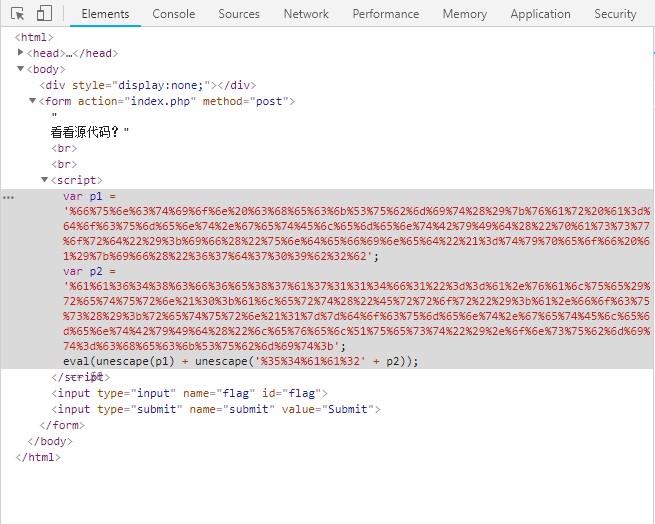Screen dimensions: 655x524
Task: Click the var p1 declaration line
Action: 89,196
